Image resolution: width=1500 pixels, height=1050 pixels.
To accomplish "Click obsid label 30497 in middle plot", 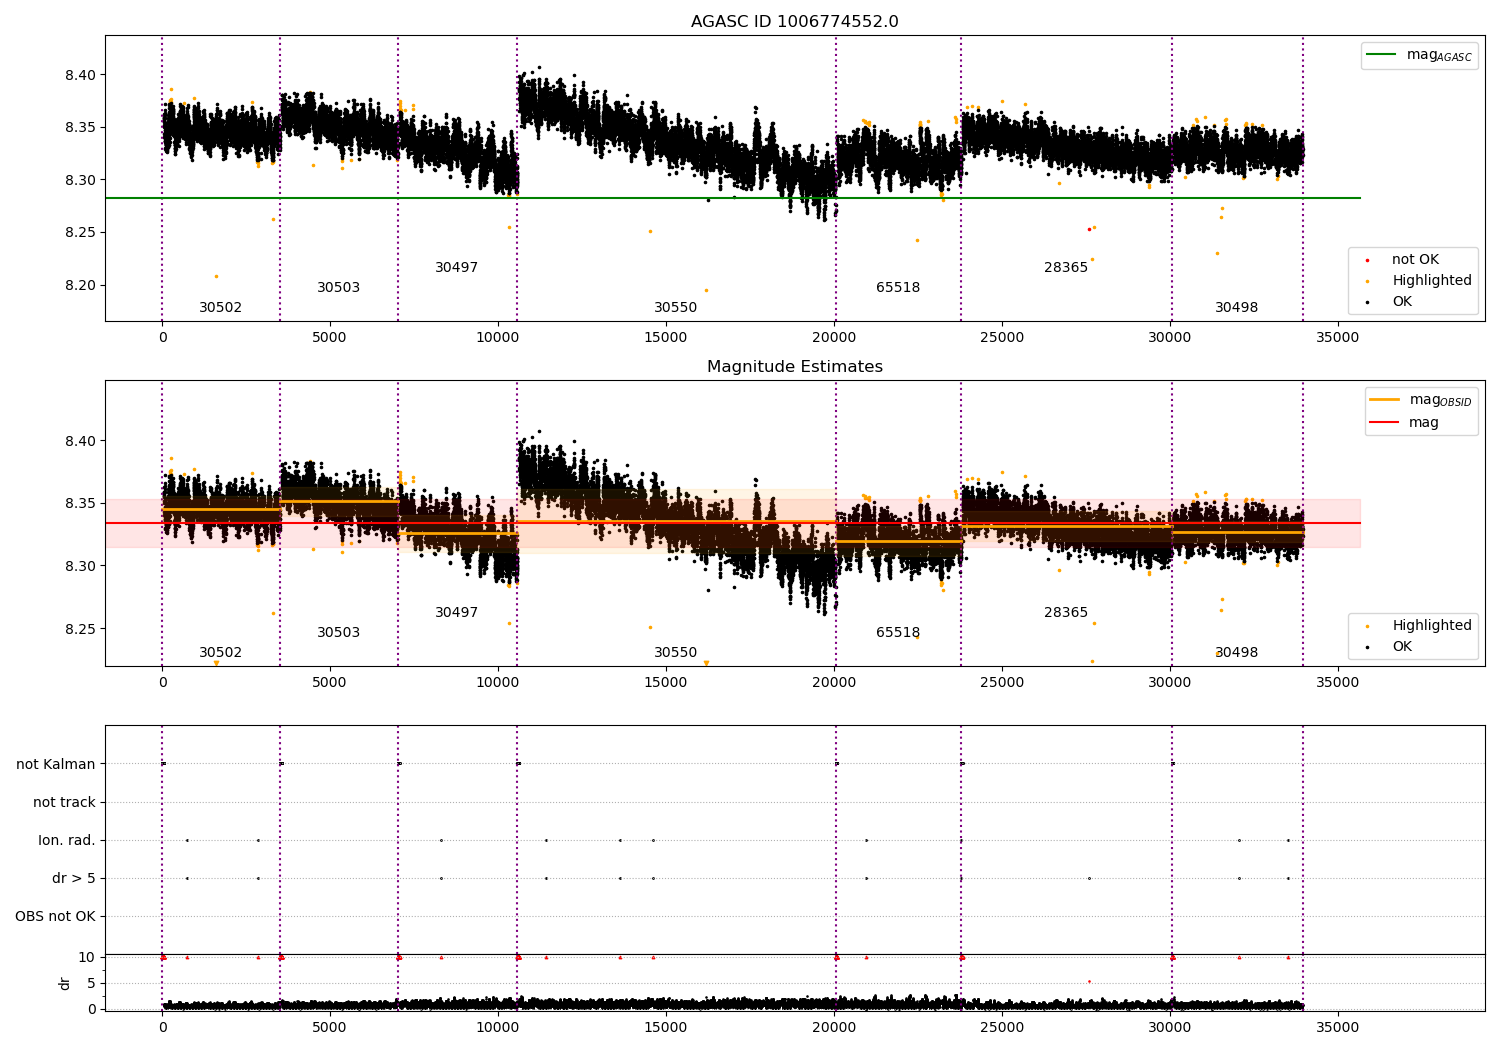I will click(456, 613).
